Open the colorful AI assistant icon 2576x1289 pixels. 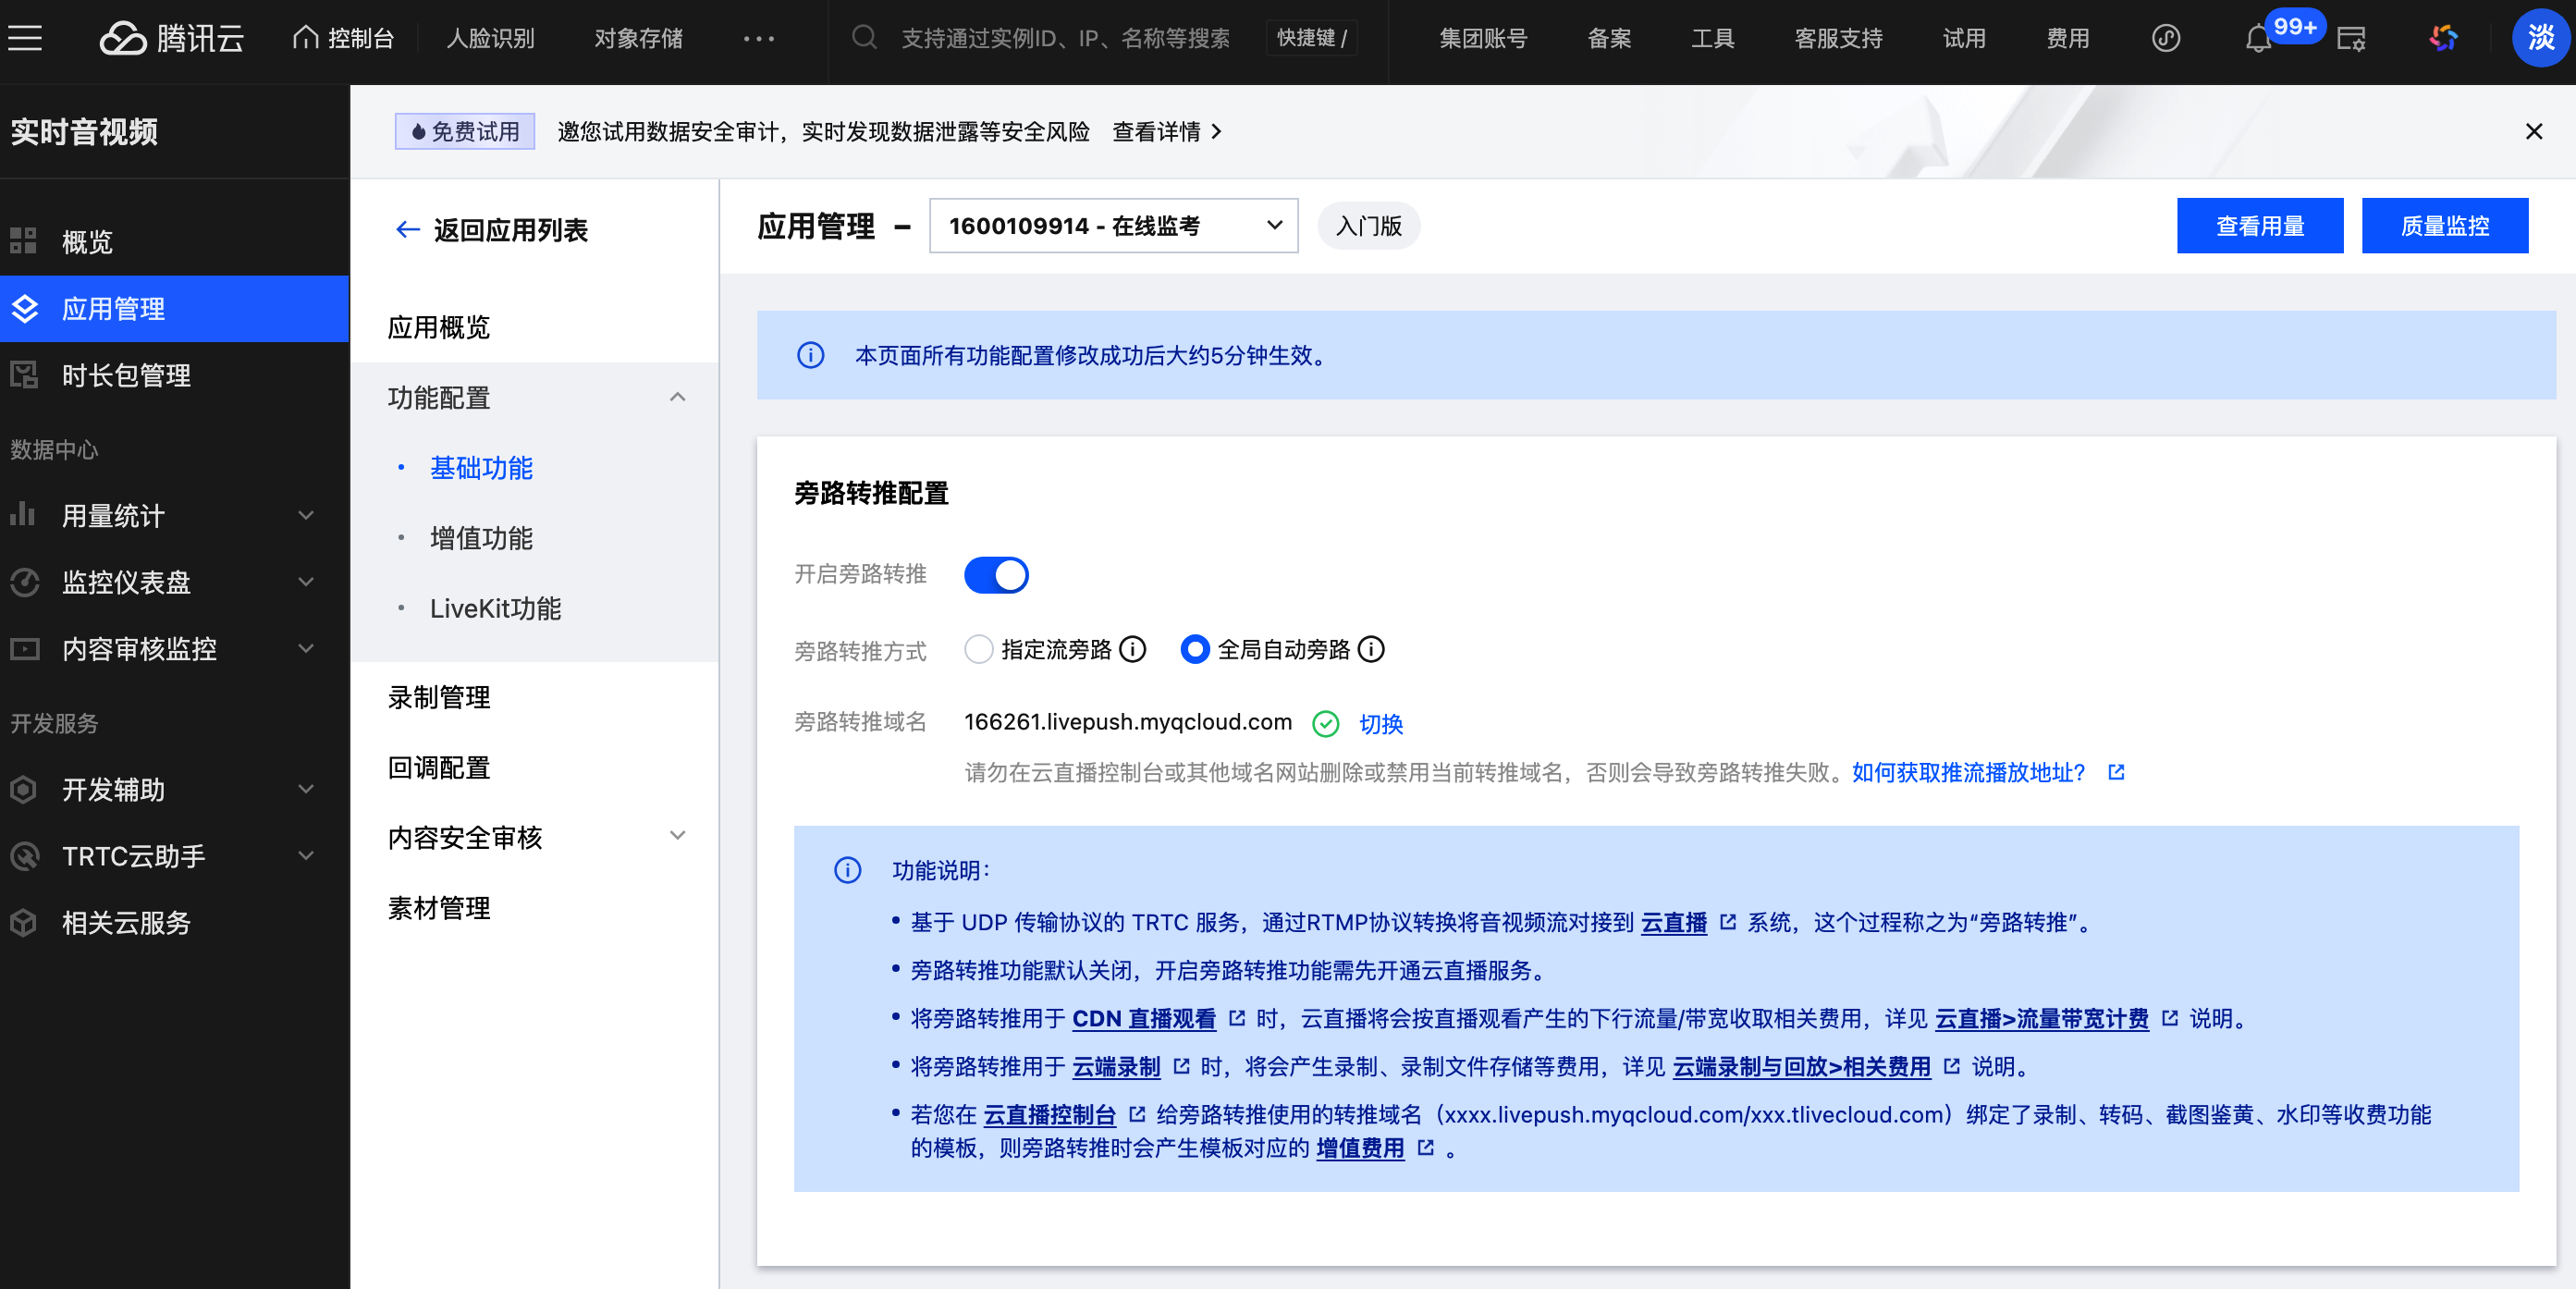point(2443,38)
